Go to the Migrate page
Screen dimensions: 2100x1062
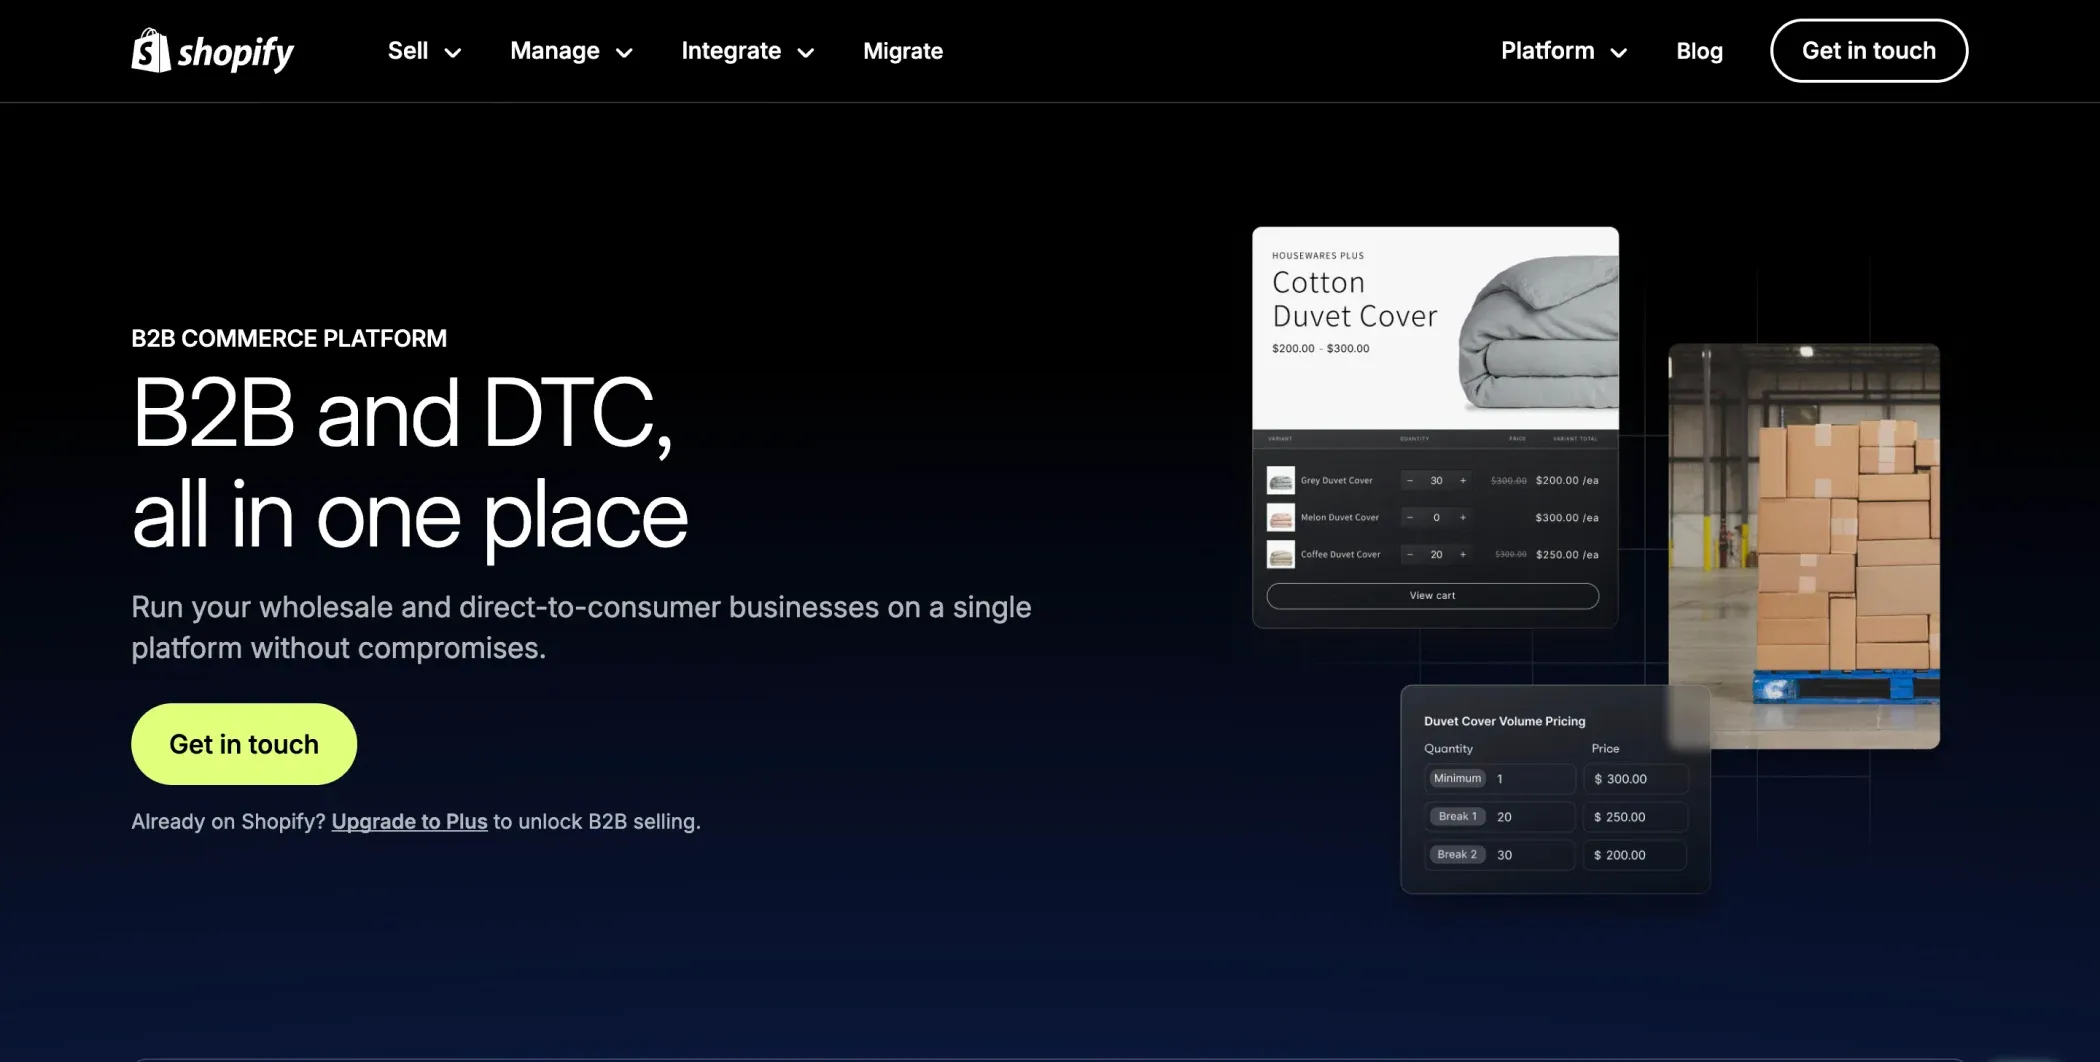902,51
